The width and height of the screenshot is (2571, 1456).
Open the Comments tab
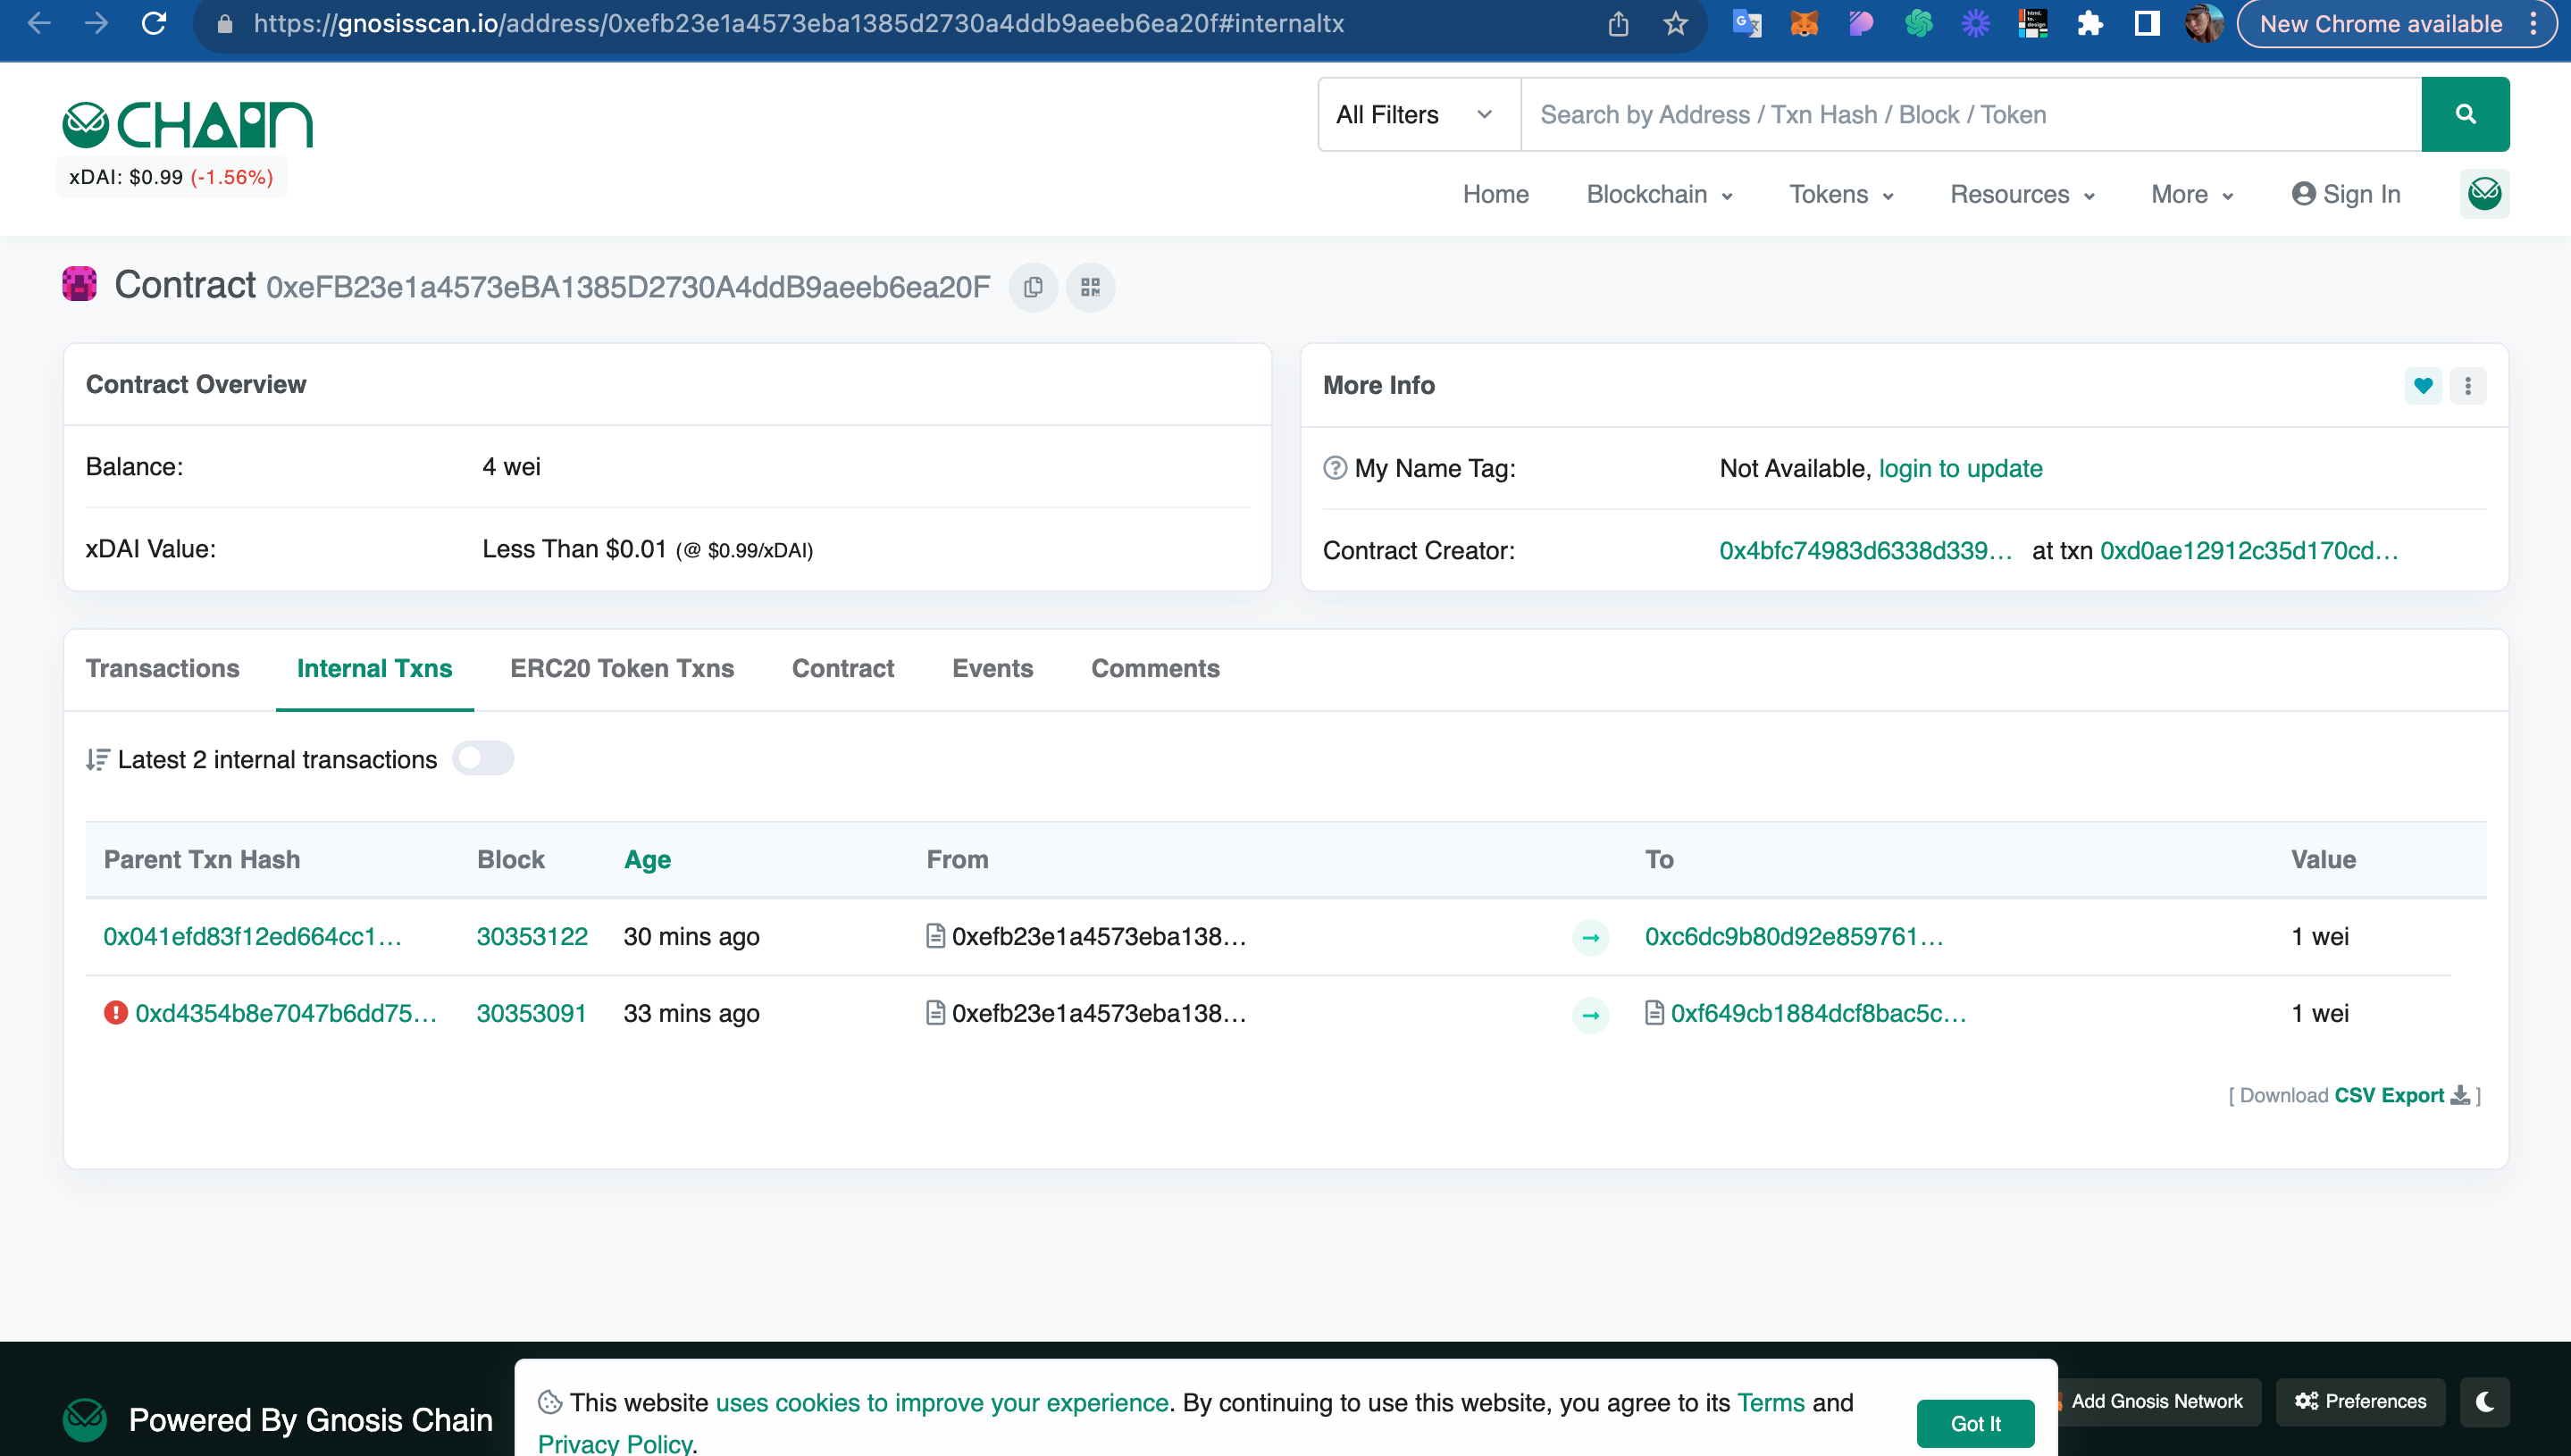click(x=1155, y=668)
